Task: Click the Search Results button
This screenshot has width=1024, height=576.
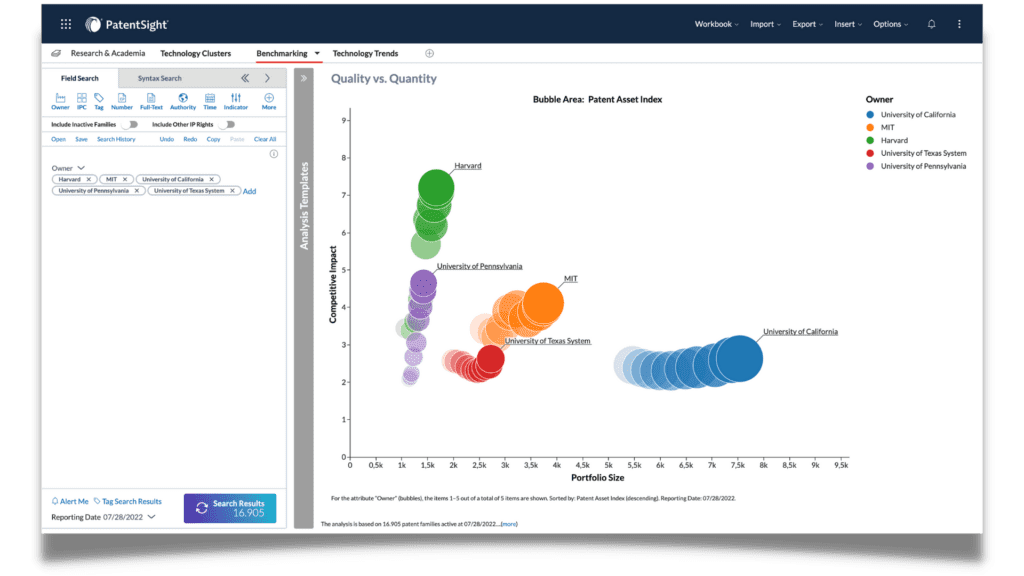Action: [230, 508]
